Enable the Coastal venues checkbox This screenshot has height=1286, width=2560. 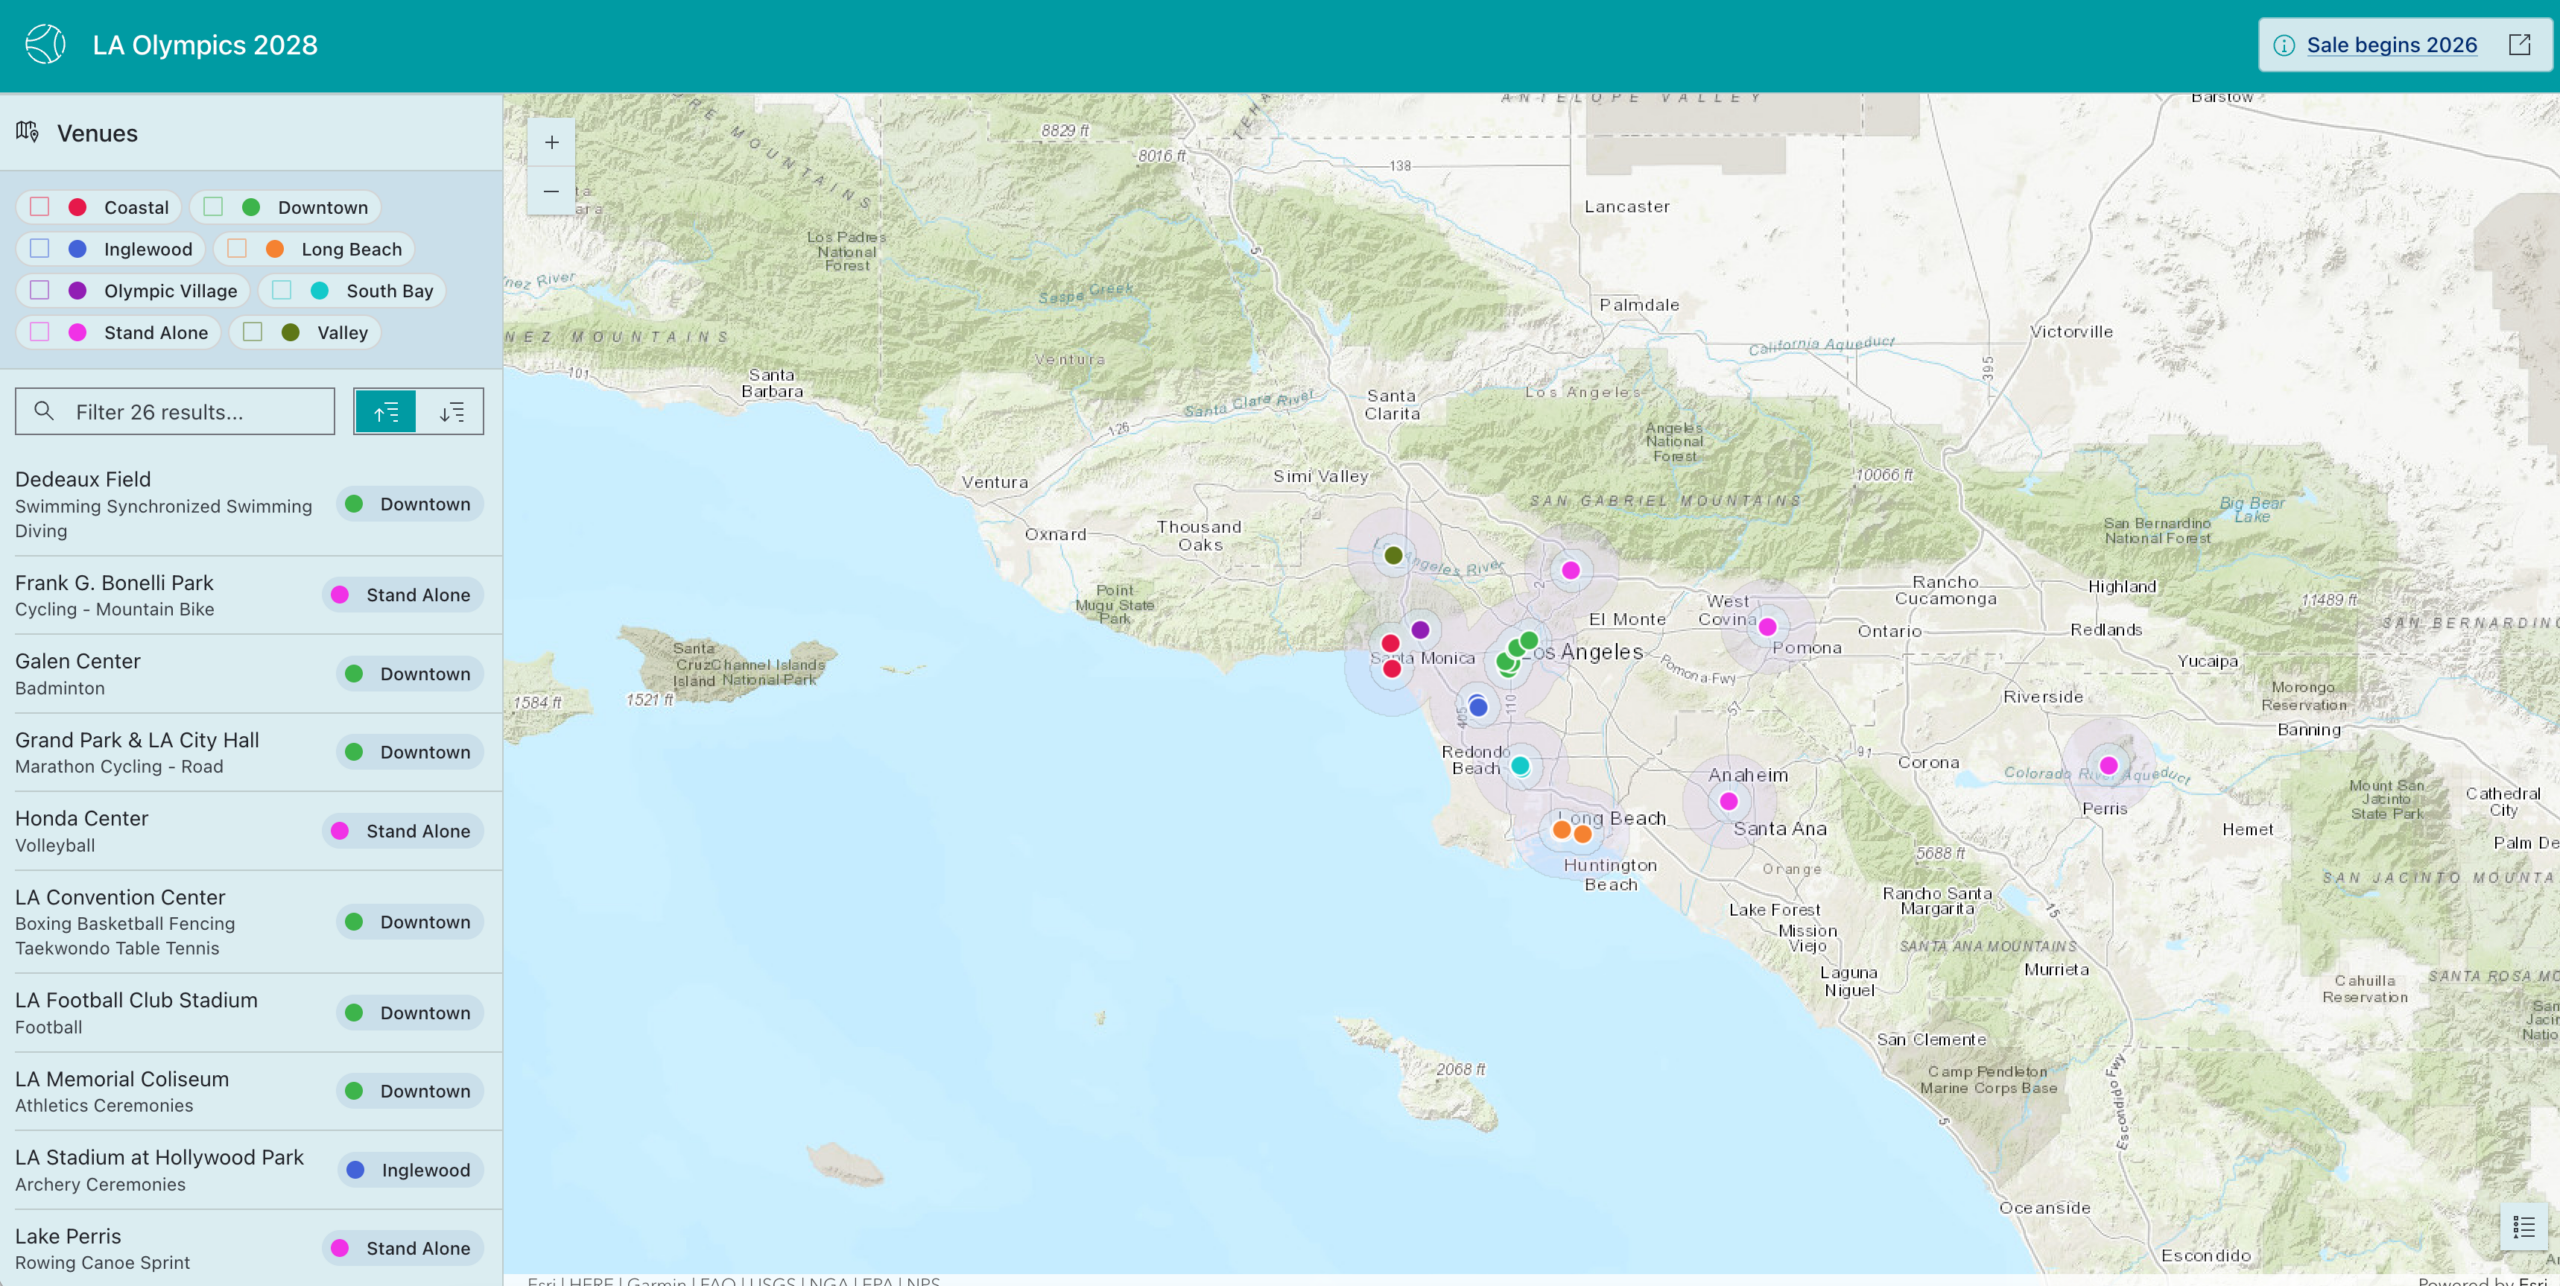point(40,206)
